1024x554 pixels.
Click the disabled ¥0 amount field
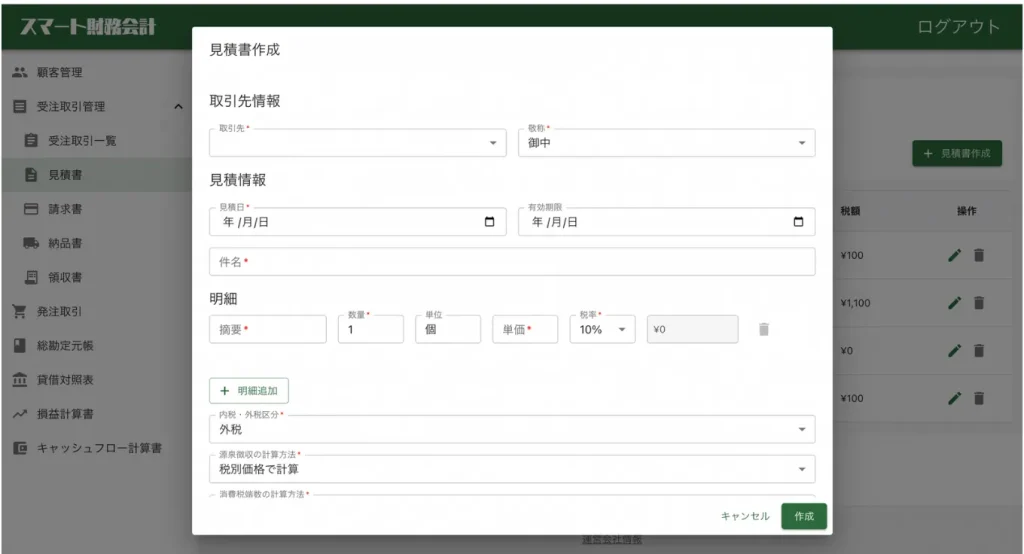(692, 329)
